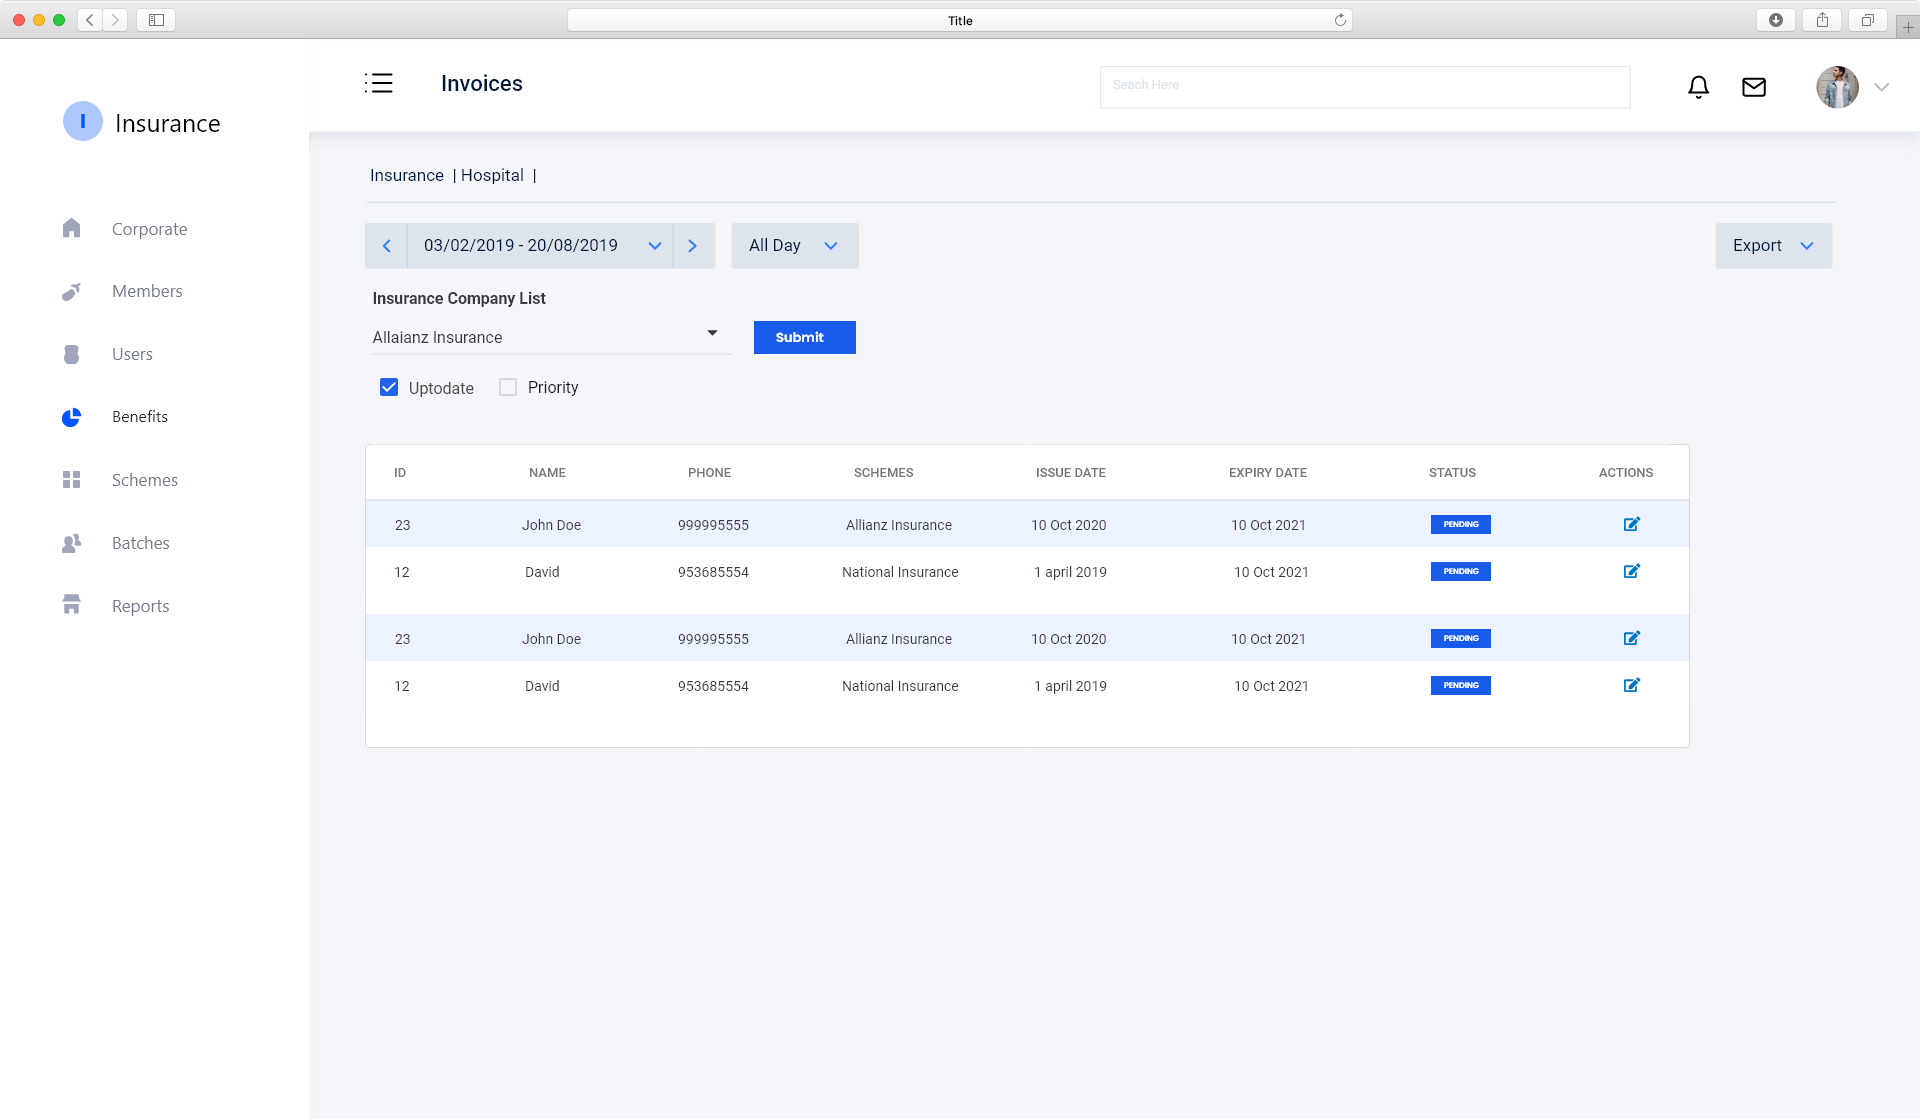The image size is (1920, 1119).
Task: Select first row's phone 999995555
Action: (x=713, y=525)
